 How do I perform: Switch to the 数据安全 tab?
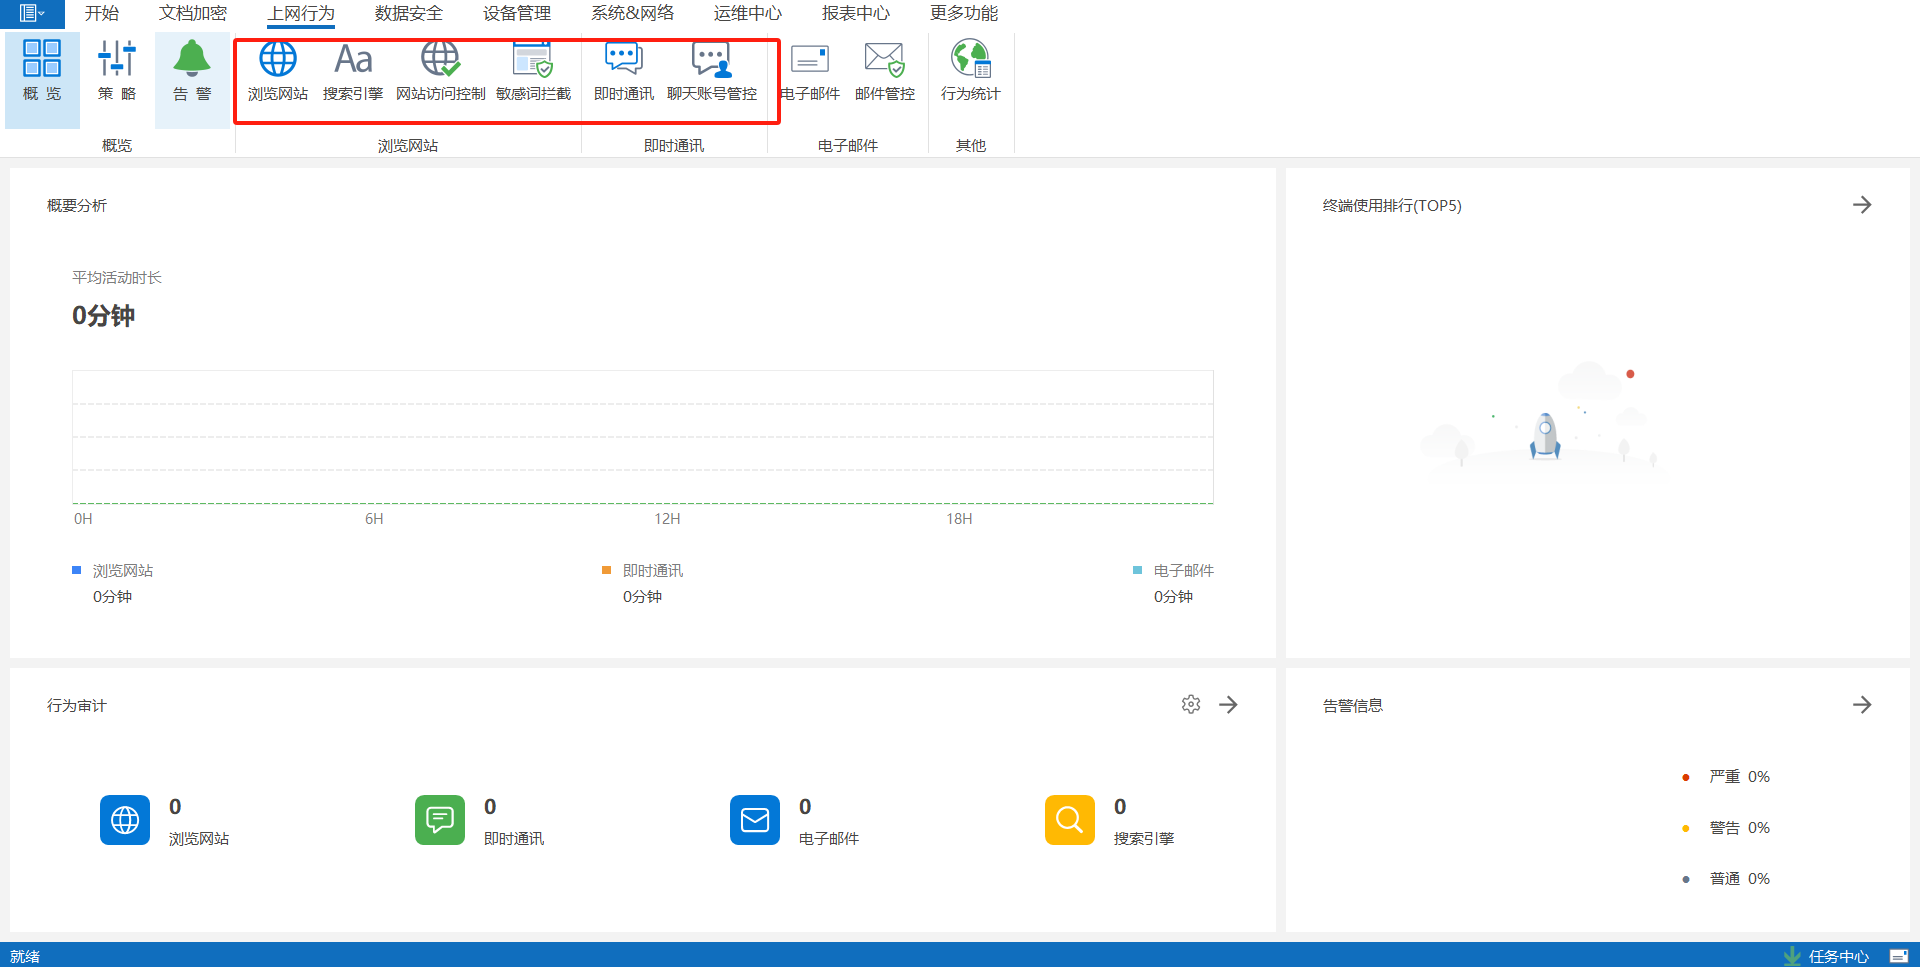coord(408,13)
